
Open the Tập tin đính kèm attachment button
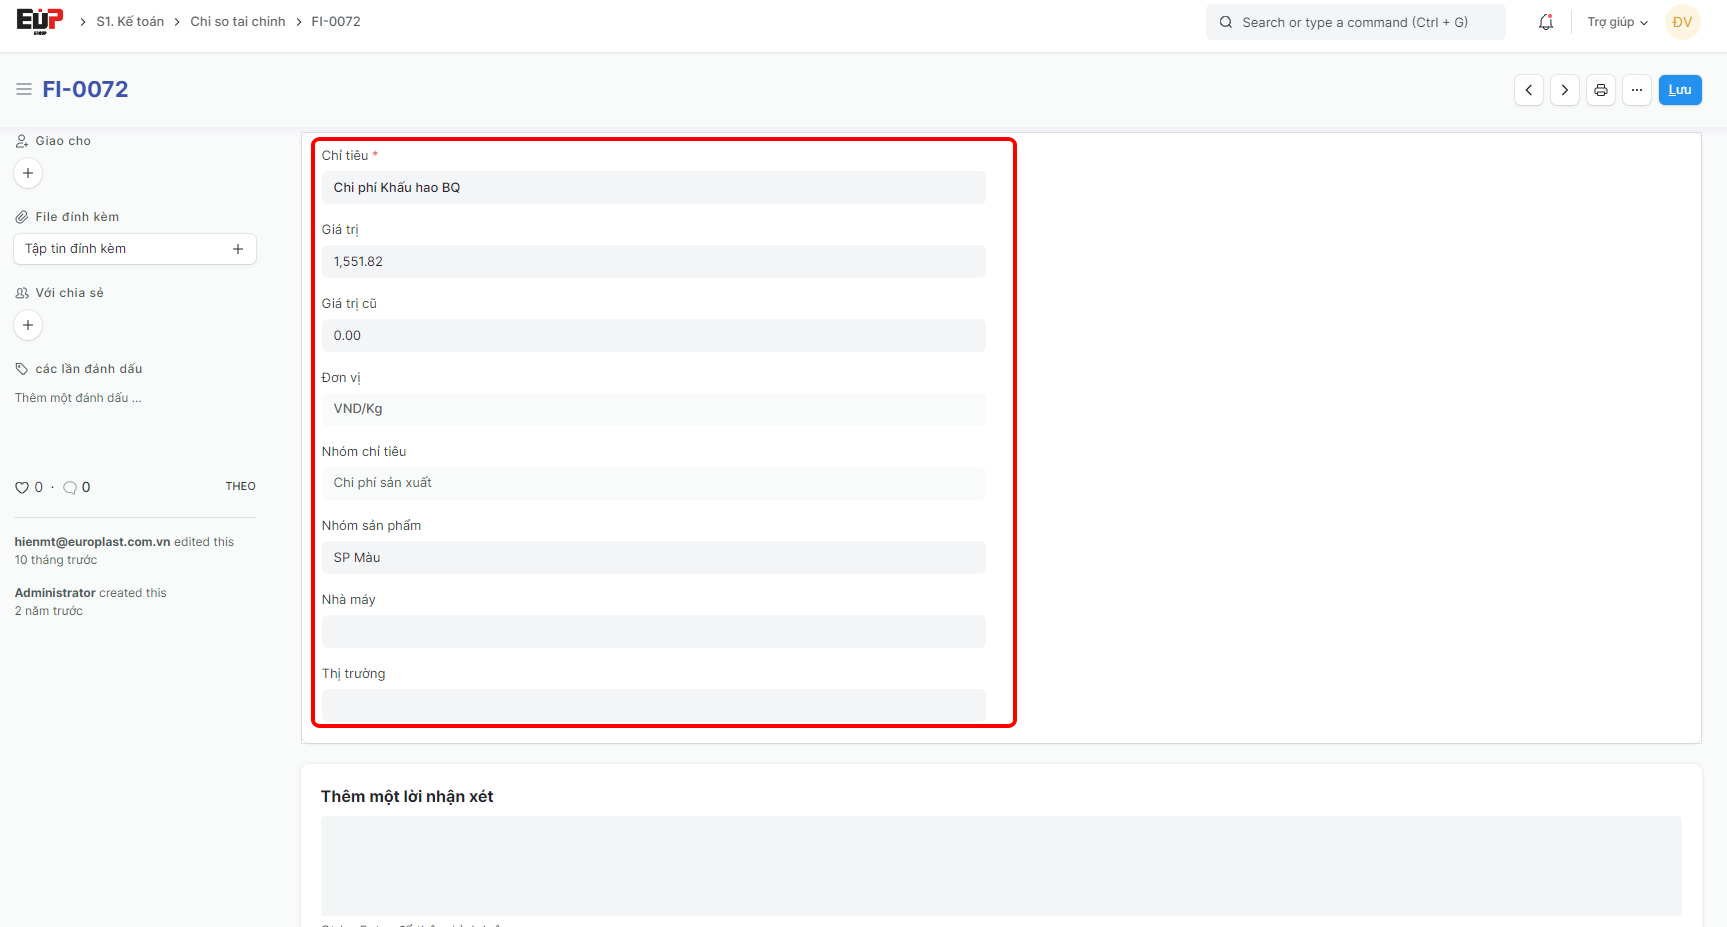point(135,249)
